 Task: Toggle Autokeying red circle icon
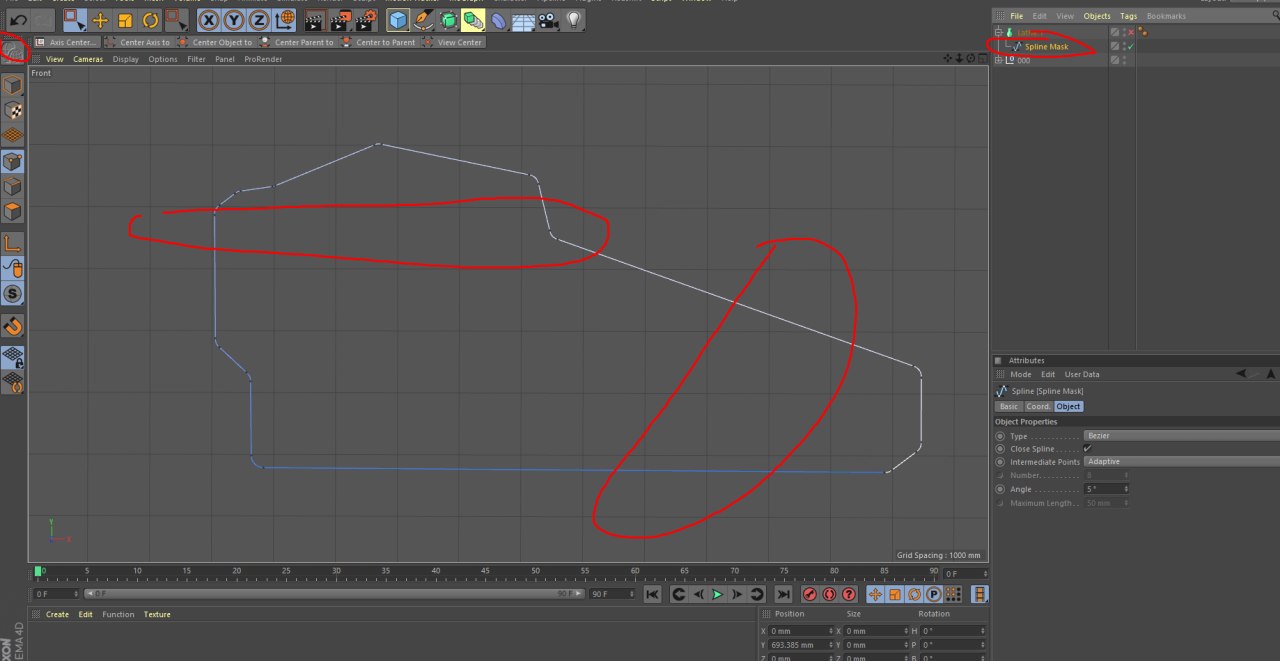tap(829, 594)
